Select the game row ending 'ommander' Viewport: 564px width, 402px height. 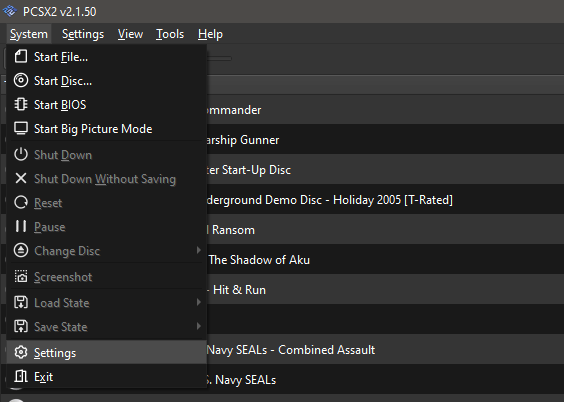tap(385, 110)
